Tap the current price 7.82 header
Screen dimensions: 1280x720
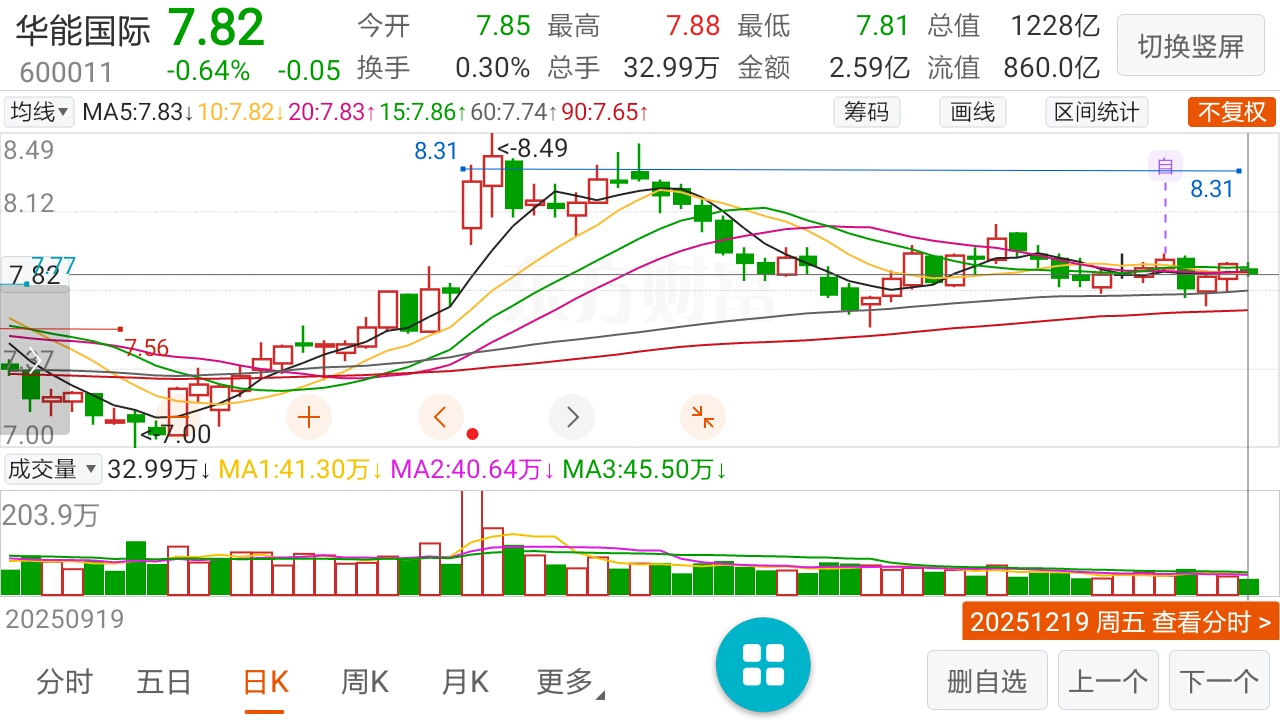coord(215,27)
